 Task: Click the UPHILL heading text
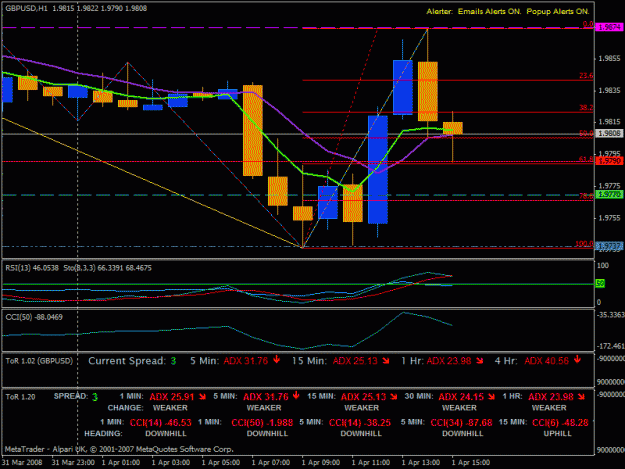tap(557, 434)
